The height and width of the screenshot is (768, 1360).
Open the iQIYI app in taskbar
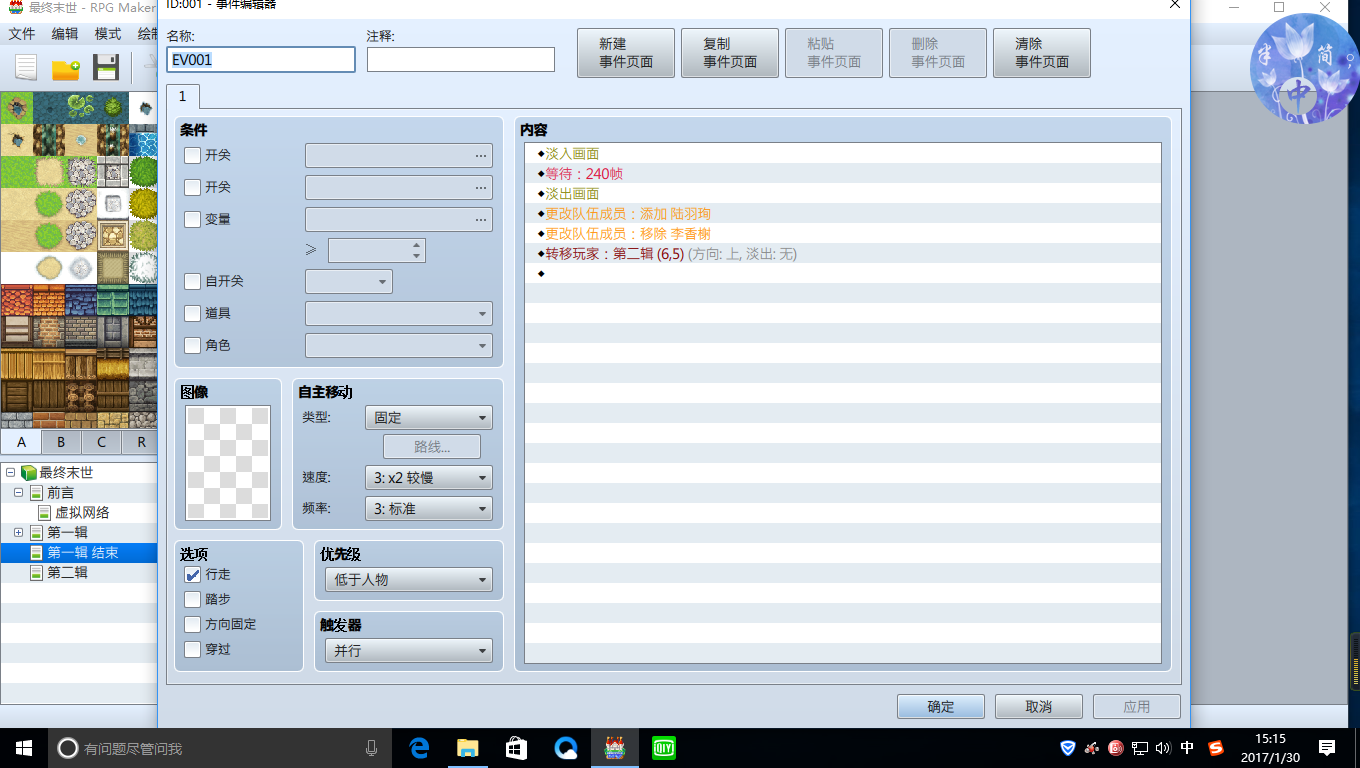tap(663, 747)
